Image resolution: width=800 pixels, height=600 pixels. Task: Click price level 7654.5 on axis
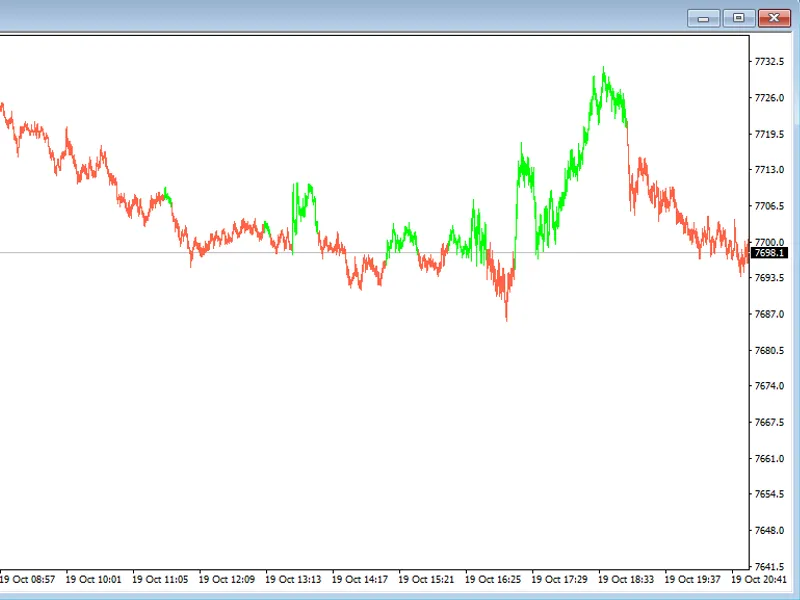769,494
